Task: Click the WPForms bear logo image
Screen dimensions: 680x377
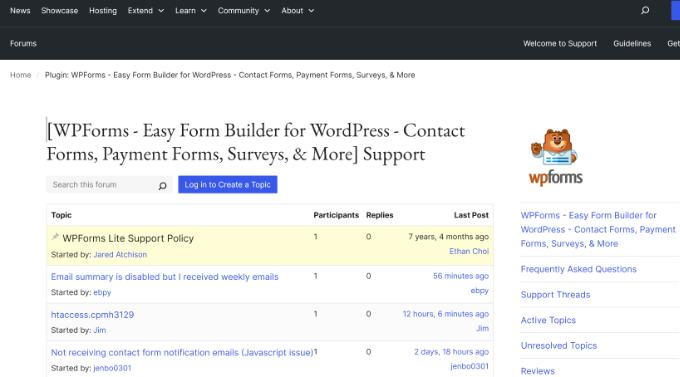Action: click(x=556, y=157)
